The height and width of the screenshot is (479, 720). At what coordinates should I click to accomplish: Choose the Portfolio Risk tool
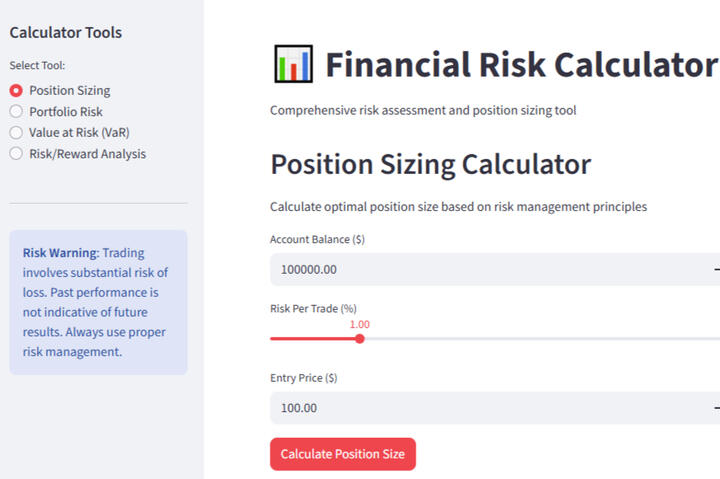click(16, 112)
